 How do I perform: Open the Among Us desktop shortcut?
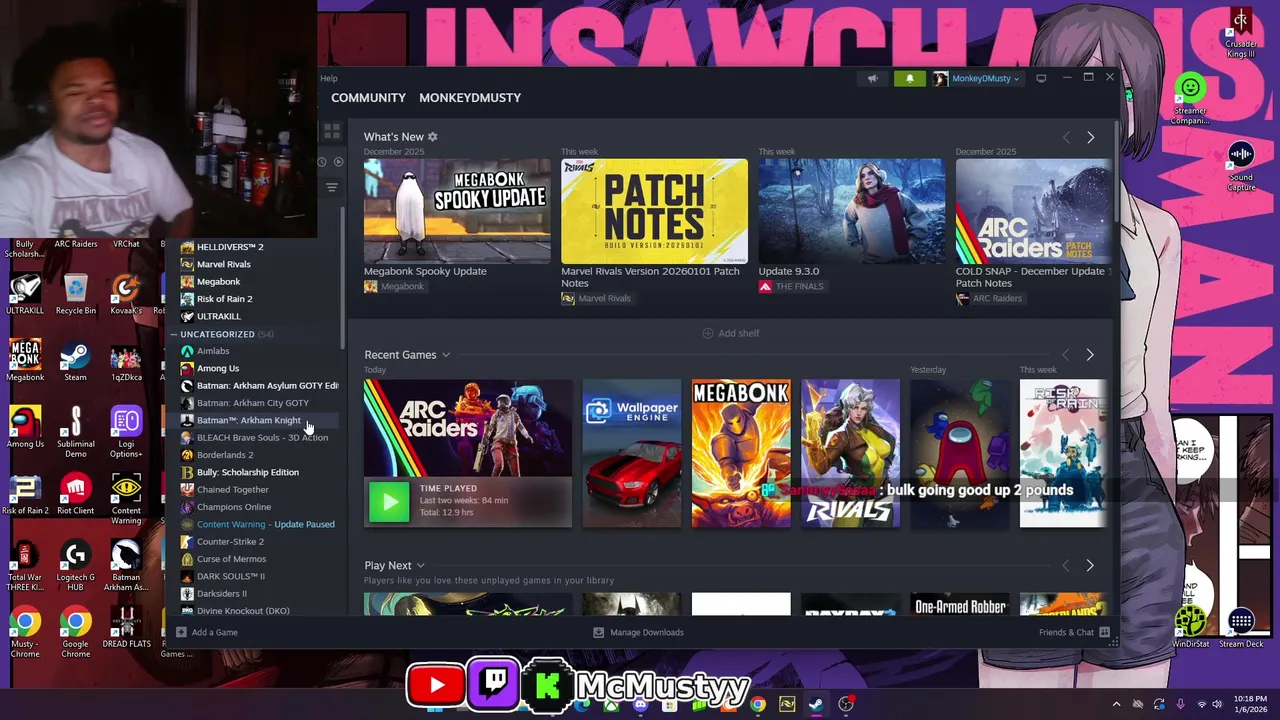(25, 427)
